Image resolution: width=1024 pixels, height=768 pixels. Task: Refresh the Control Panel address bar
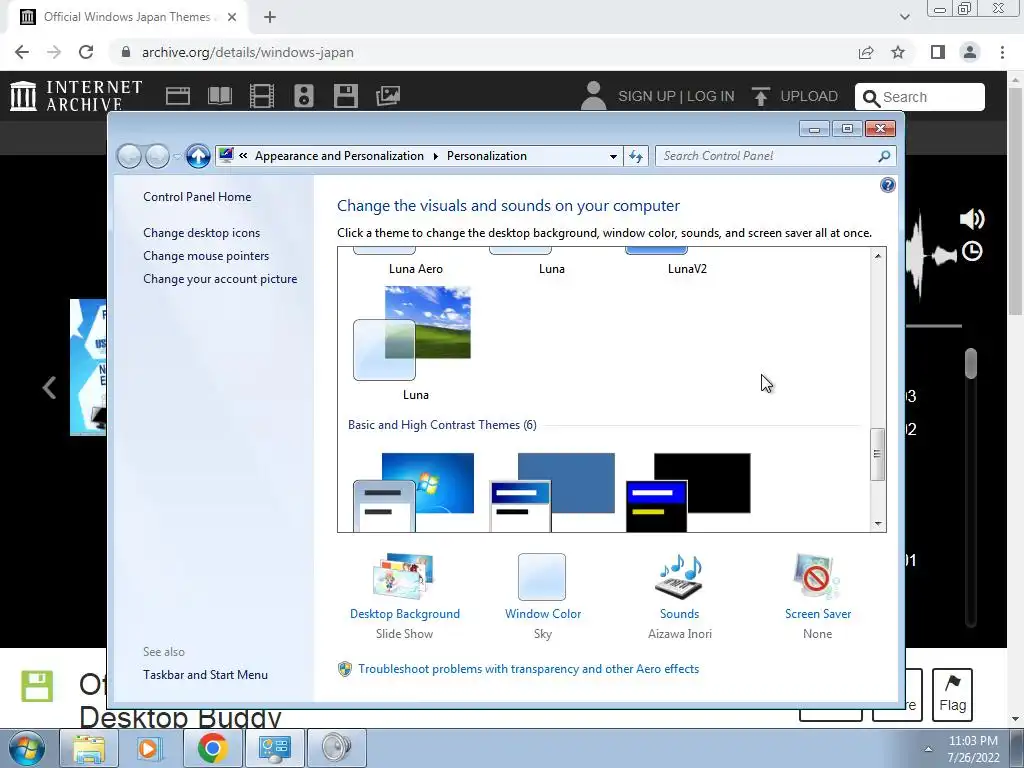point(635,156)
